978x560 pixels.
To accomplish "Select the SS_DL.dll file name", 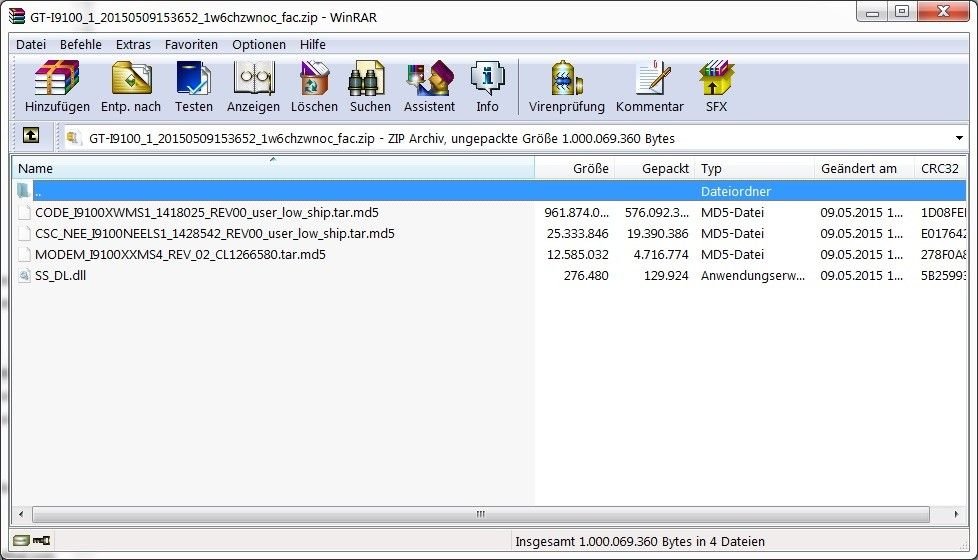I will pyautogui.click(x=61, y=276).
